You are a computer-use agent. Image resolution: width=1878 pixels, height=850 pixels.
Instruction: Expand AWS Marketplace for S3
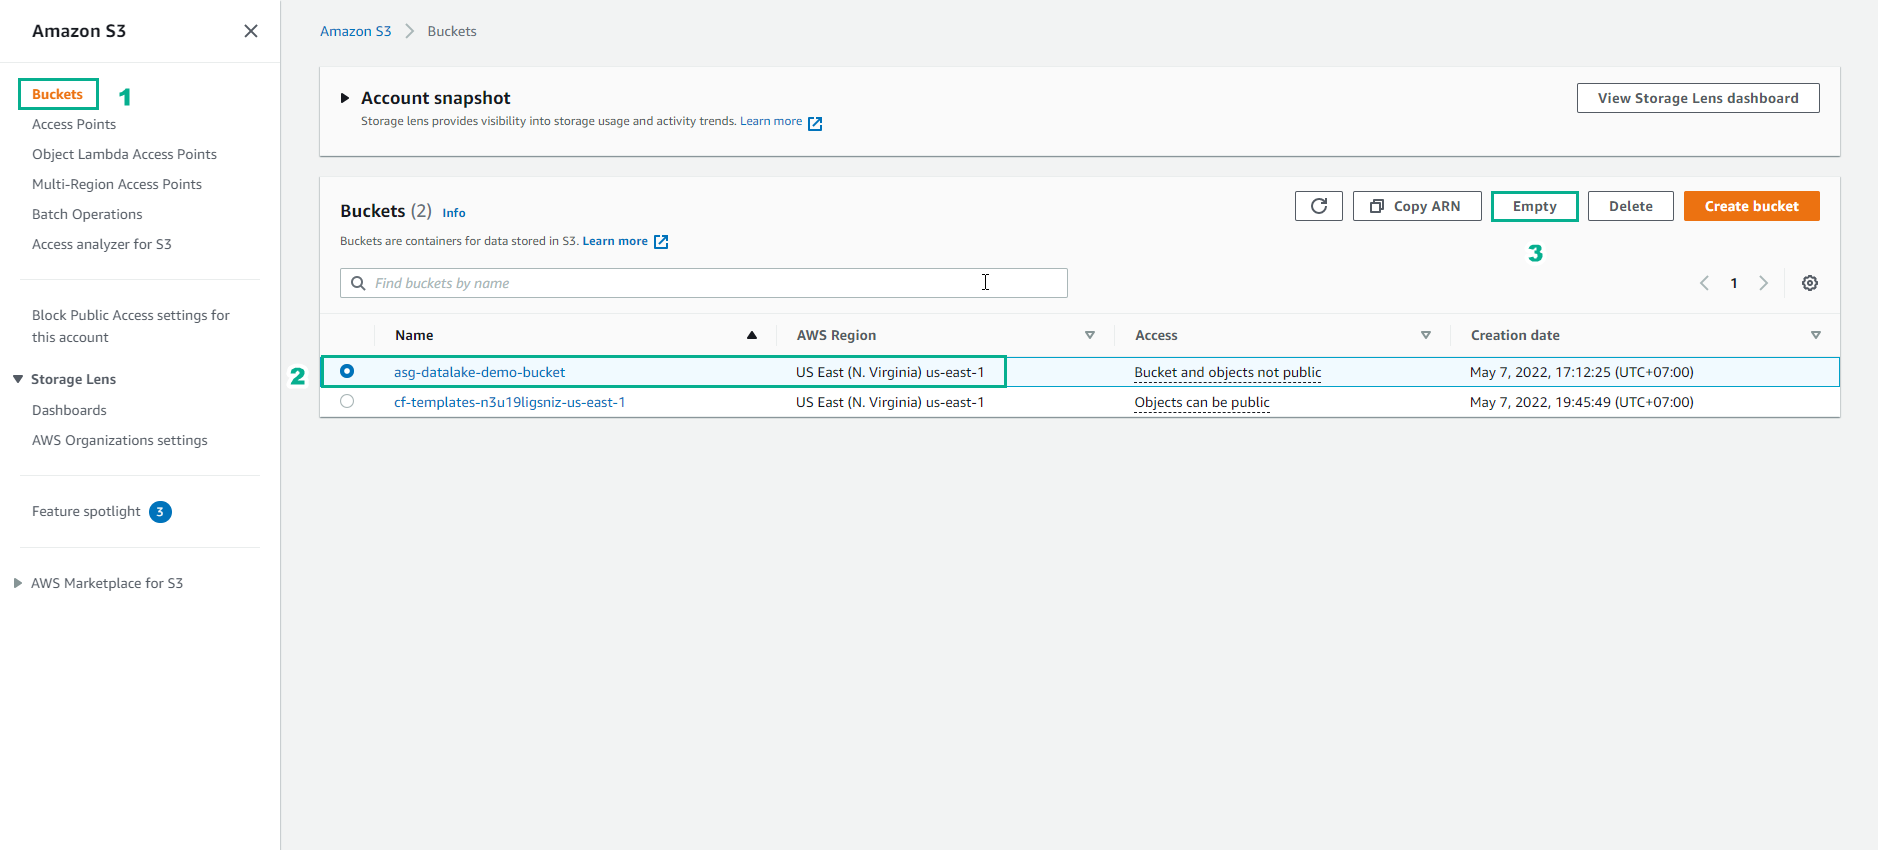[18, 583]
